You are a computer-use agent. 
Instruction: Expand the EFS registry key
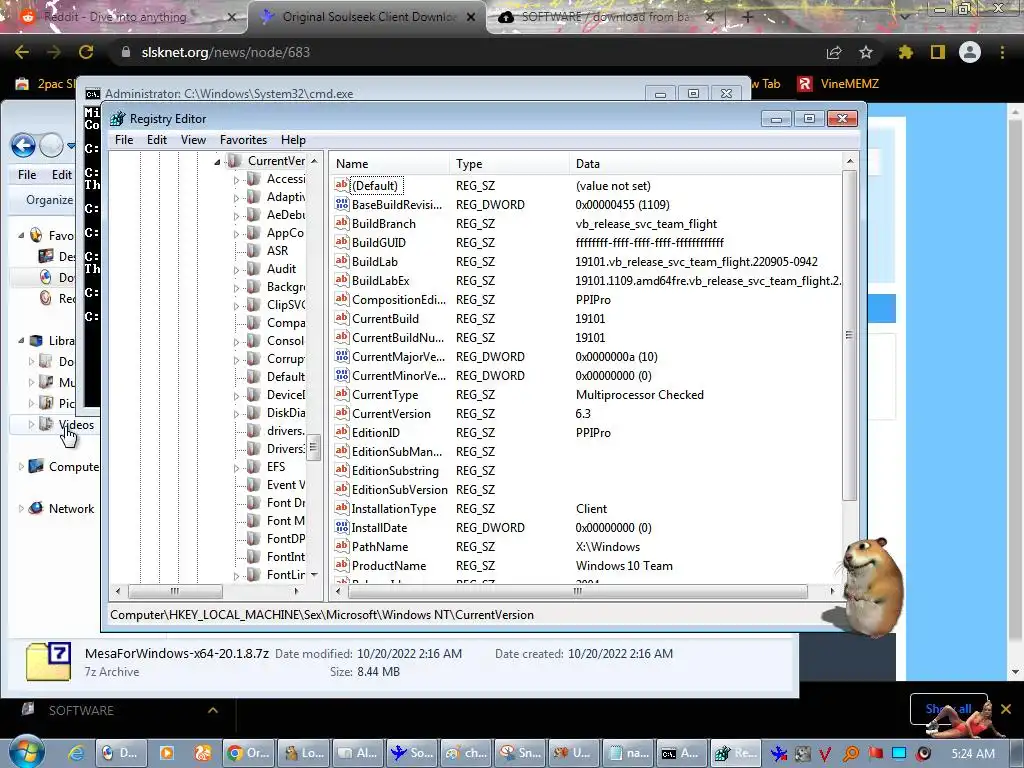(x=236, y=468)
